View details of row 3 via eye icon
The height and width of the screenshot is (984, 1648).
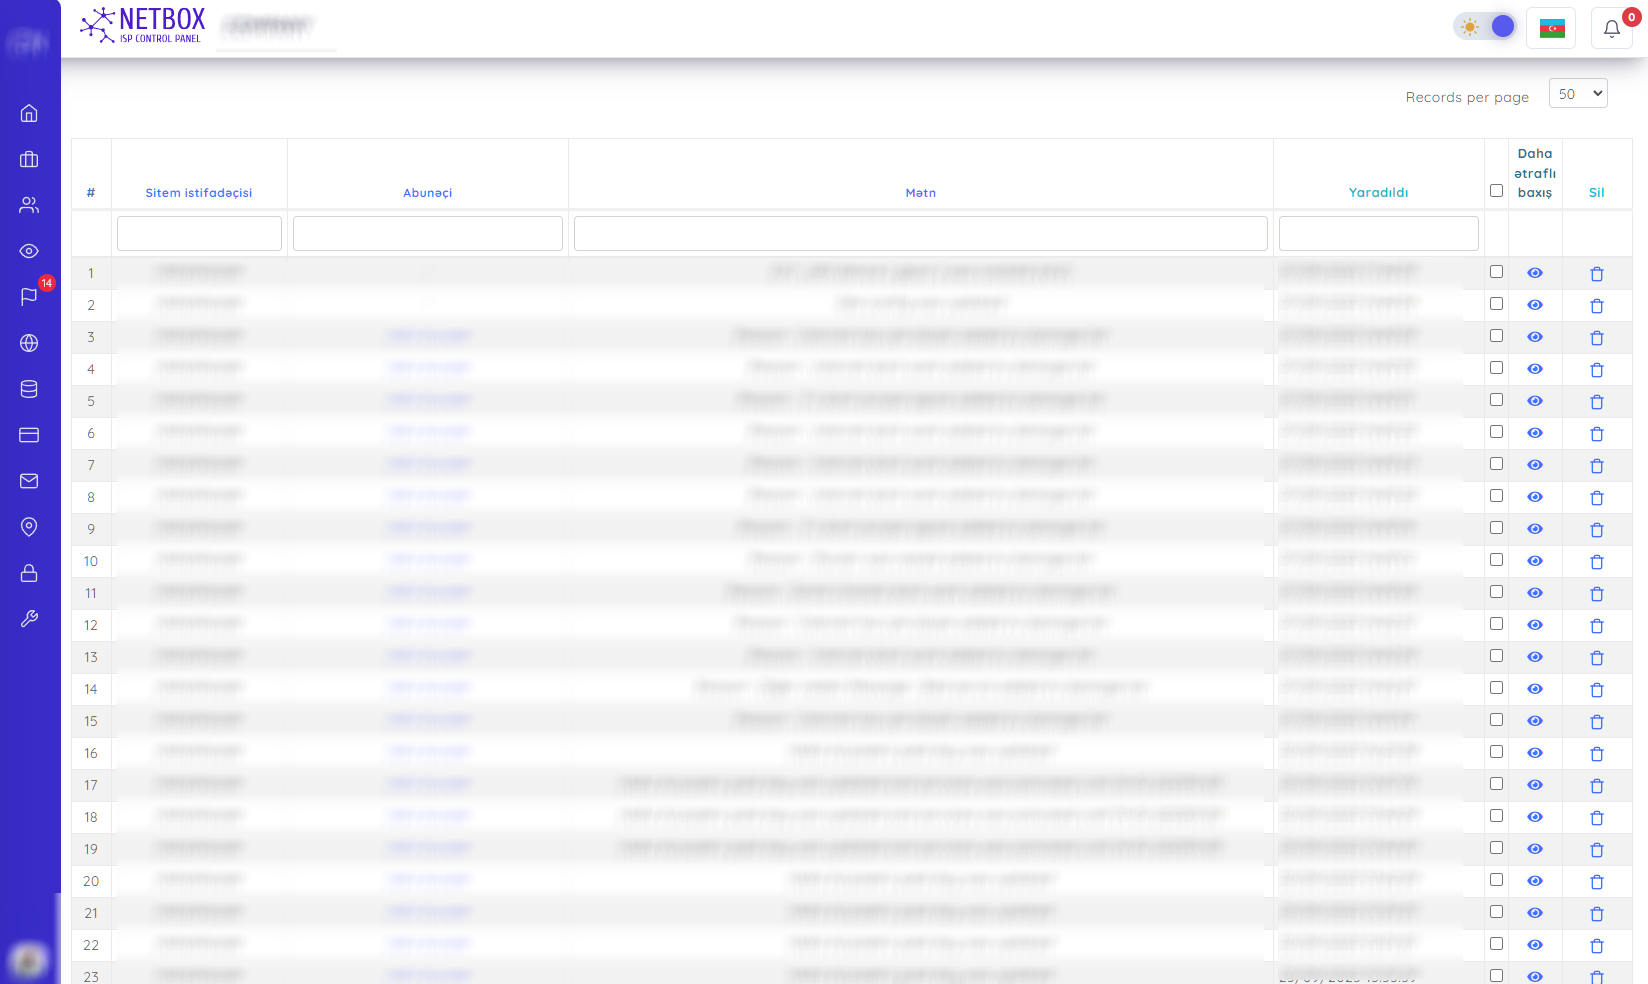coord(1534,337)
